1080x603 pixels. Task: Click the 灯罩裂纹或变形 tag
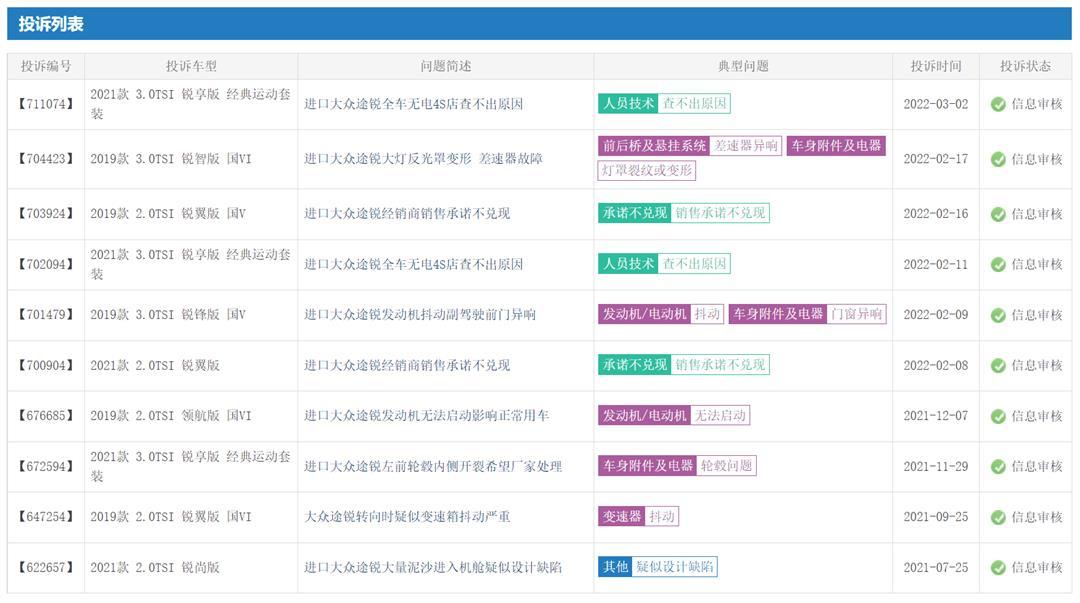click(646, 171)
